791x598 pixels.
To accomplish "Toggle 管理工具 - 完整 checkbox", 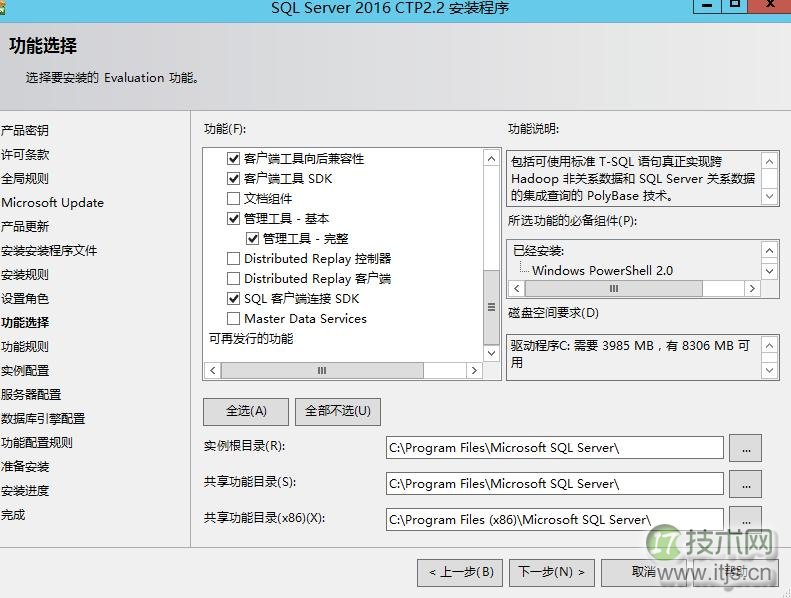I will coord(252,238).
